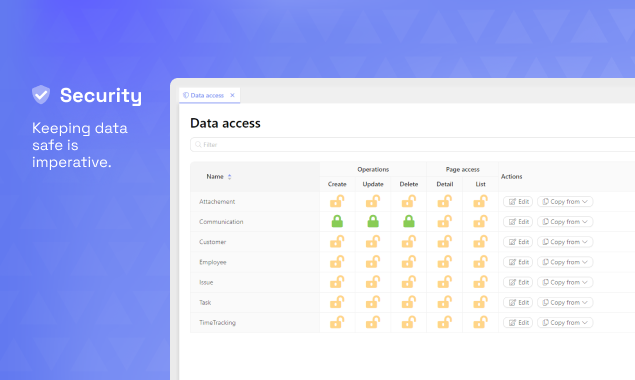Image resolution: width=635 pixels, height=380 pixels.
Task: Click Detail lock icon in Customer row
Action: 445,242
